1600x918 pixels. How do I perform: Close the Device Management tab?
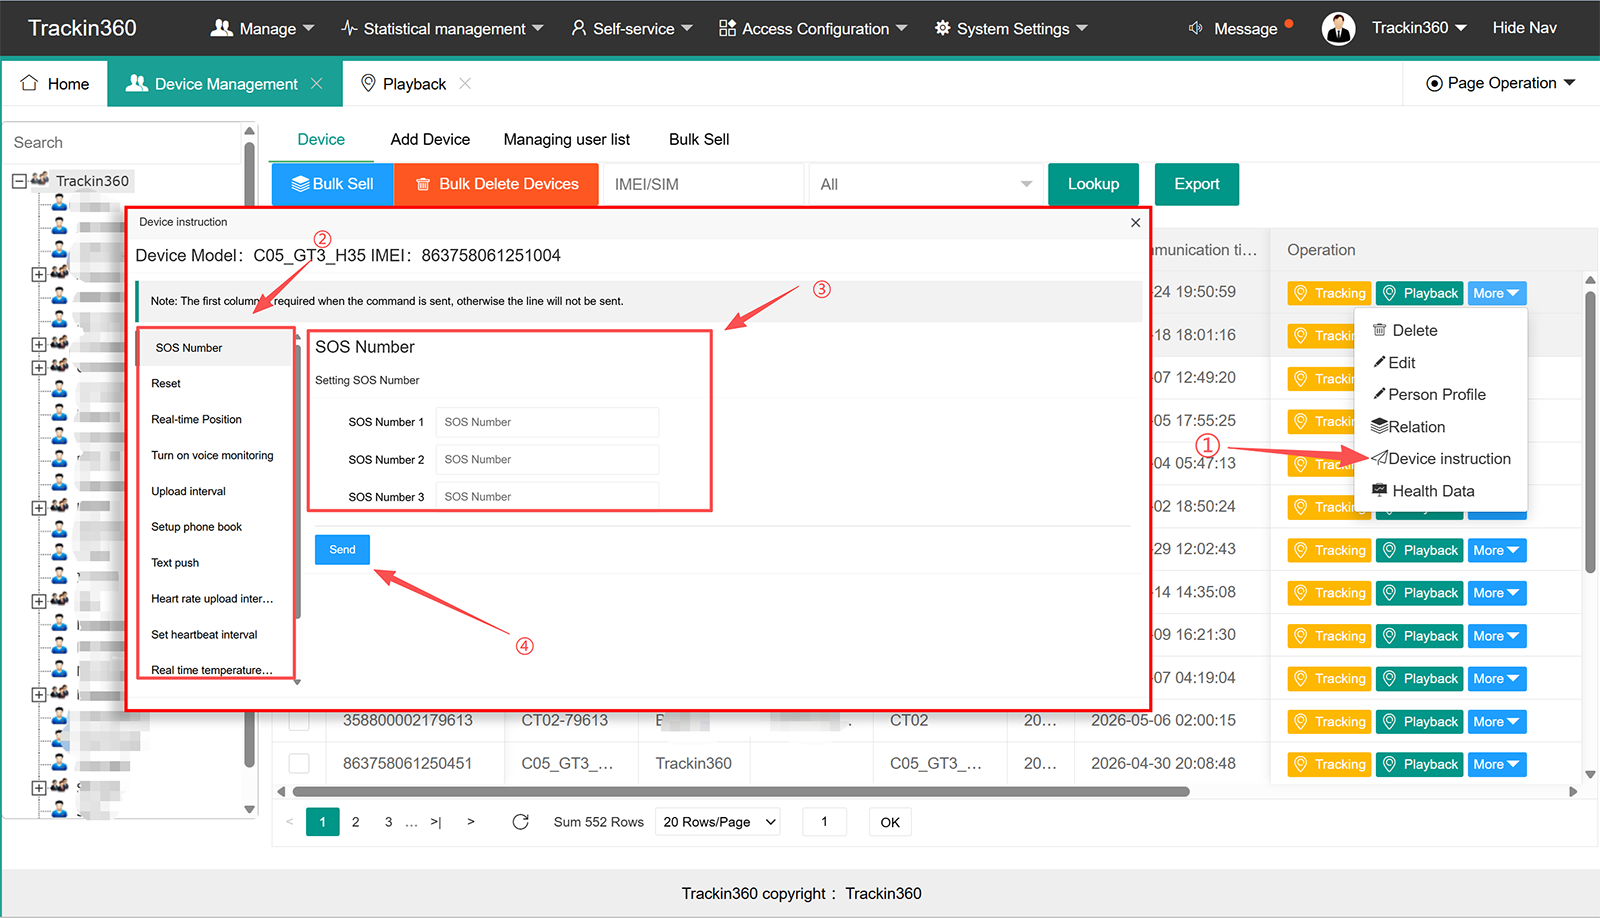(316, 84)
